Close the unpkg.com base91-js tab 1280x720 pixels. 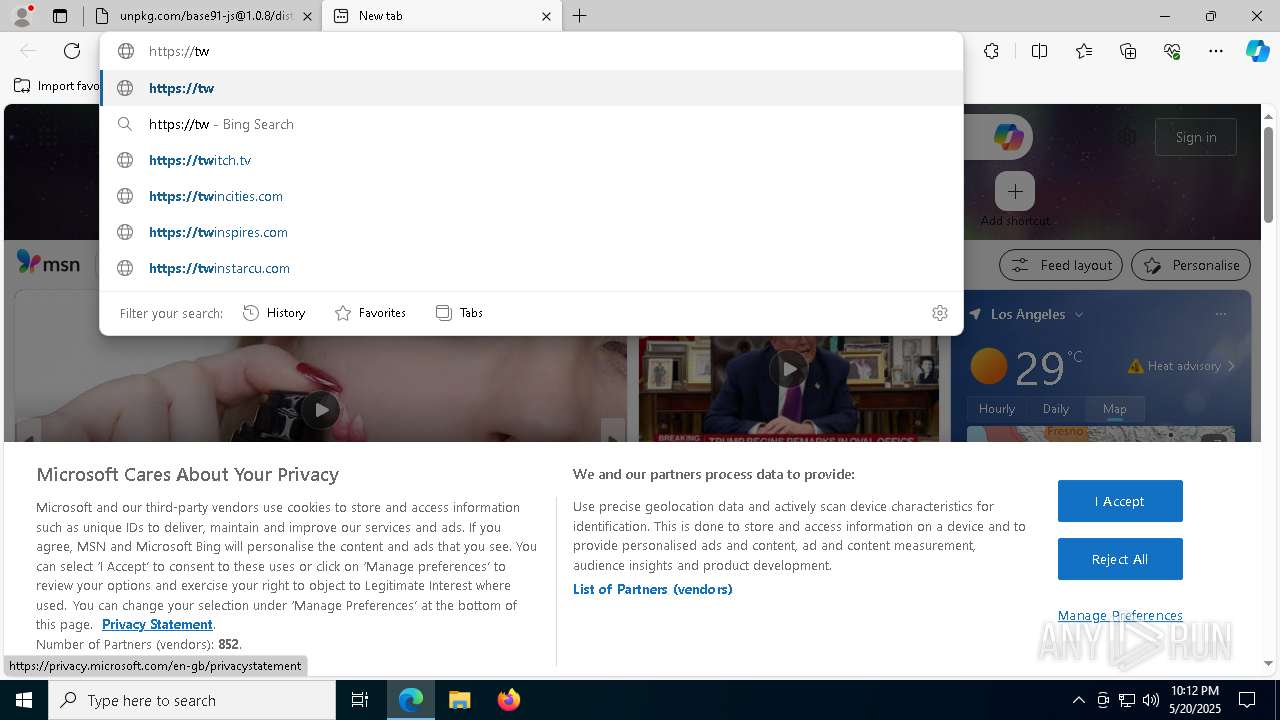pyautogui.click(x=307, y=16)
